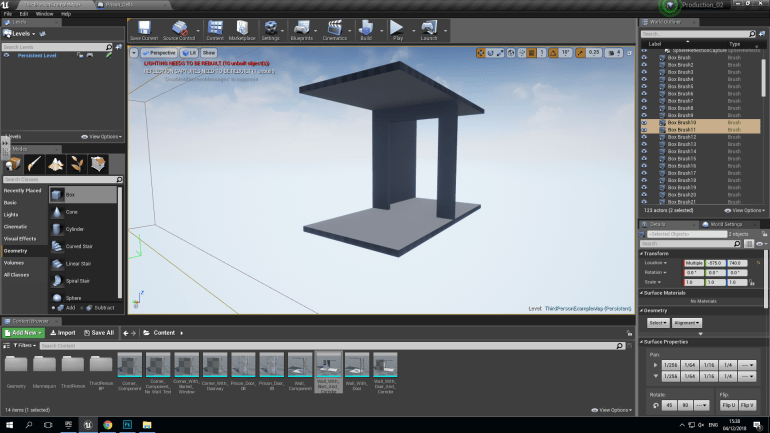Click the Build toolbar icon
This screenshot has height=433, width=770.
[x=366, y=30]
